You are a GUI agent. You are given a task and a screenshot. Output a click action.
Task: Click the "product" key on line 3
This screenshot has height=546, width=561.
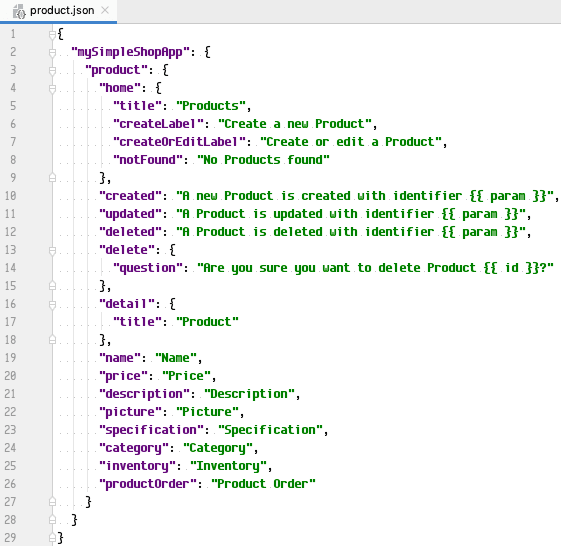coord(116,70)
